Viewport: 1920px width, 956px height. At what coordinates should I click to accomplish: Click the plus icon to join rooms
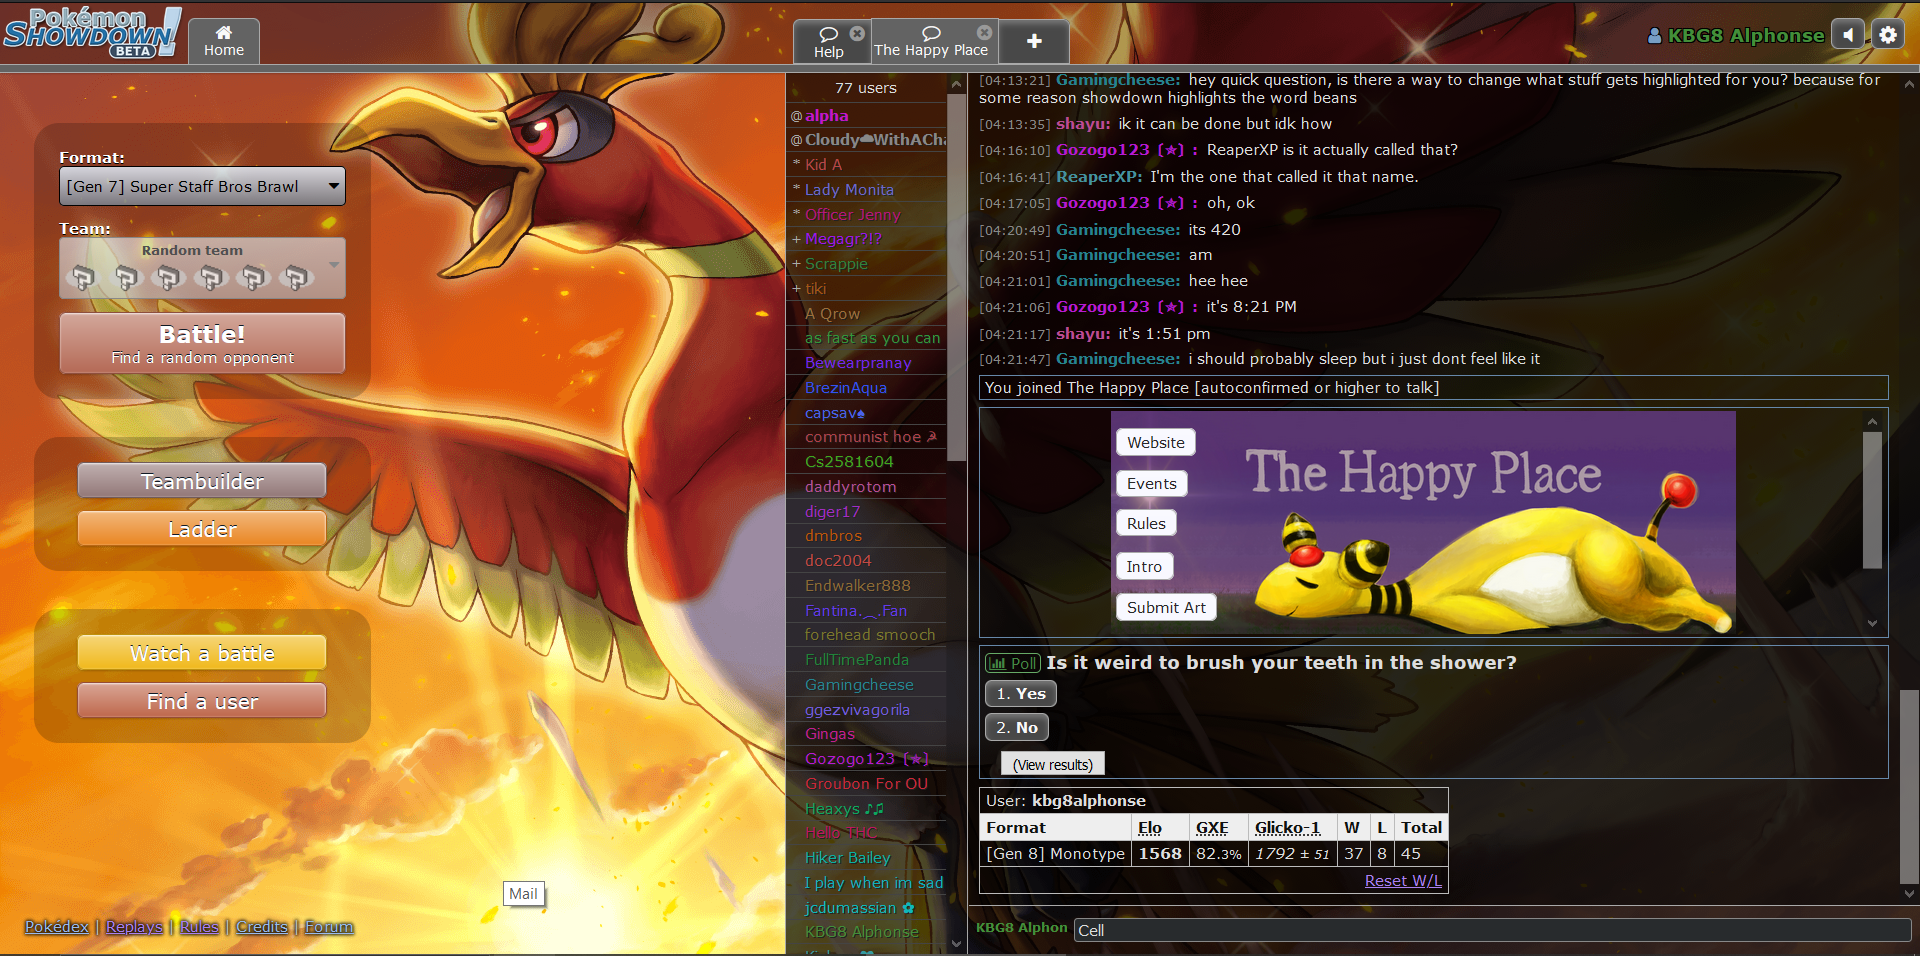pyautogui.click(x=1034, y=41)
